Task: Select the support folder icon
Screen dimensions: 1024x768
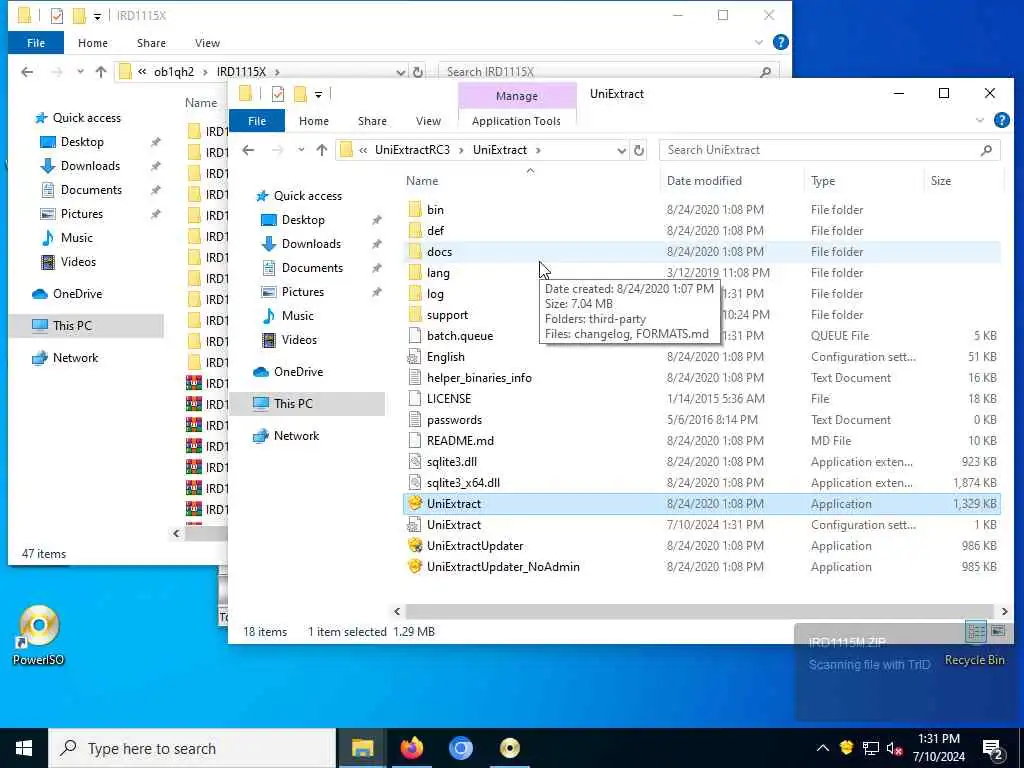Action: click(x=415, y=315)
